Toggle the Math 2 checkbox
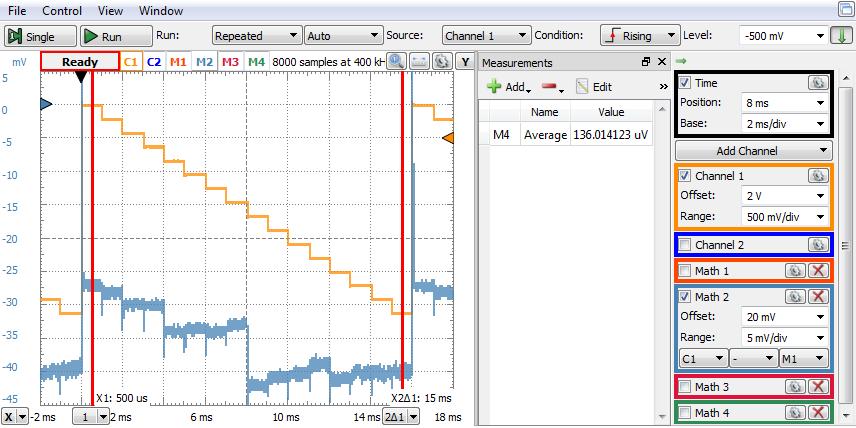 [x=686, y=297]
